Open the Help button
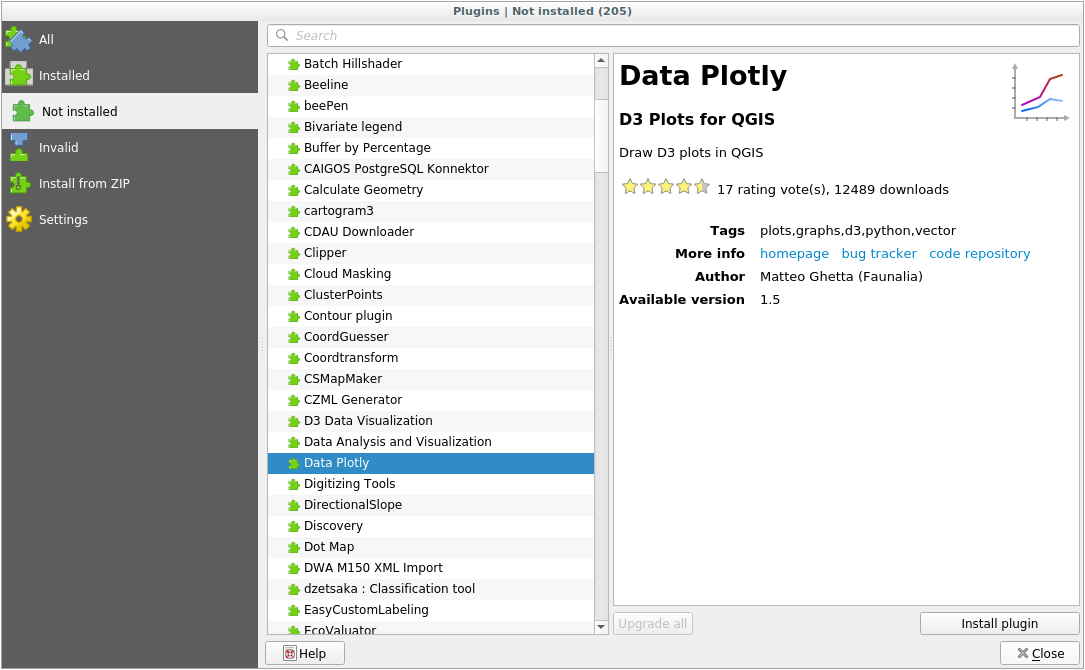This screenshot has height=670, width=1085. (305, 653)
